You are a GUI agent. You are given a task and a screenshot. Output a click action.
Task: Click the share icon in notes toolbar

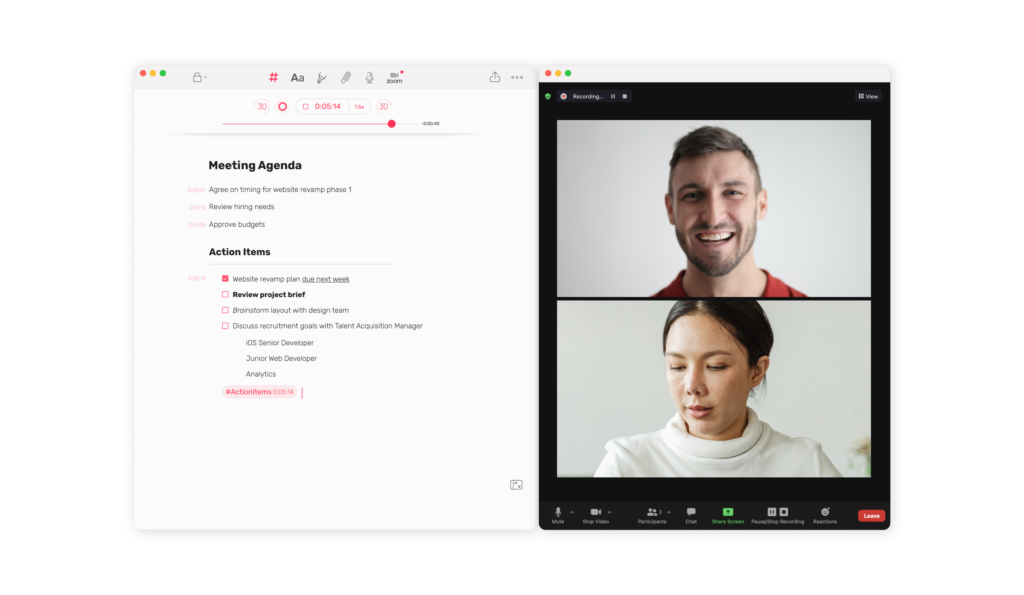tap(495, 77)
